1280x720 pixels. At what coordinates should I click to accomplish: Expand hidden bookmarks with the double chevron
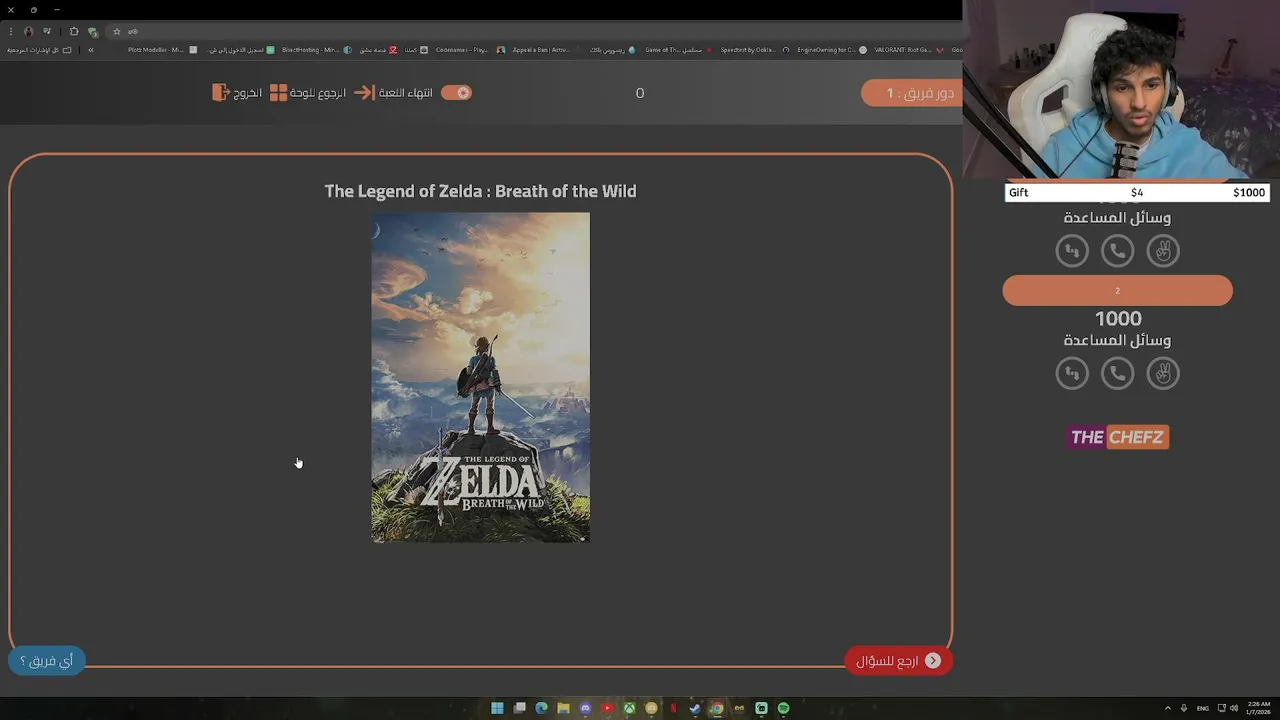(91, 50)
